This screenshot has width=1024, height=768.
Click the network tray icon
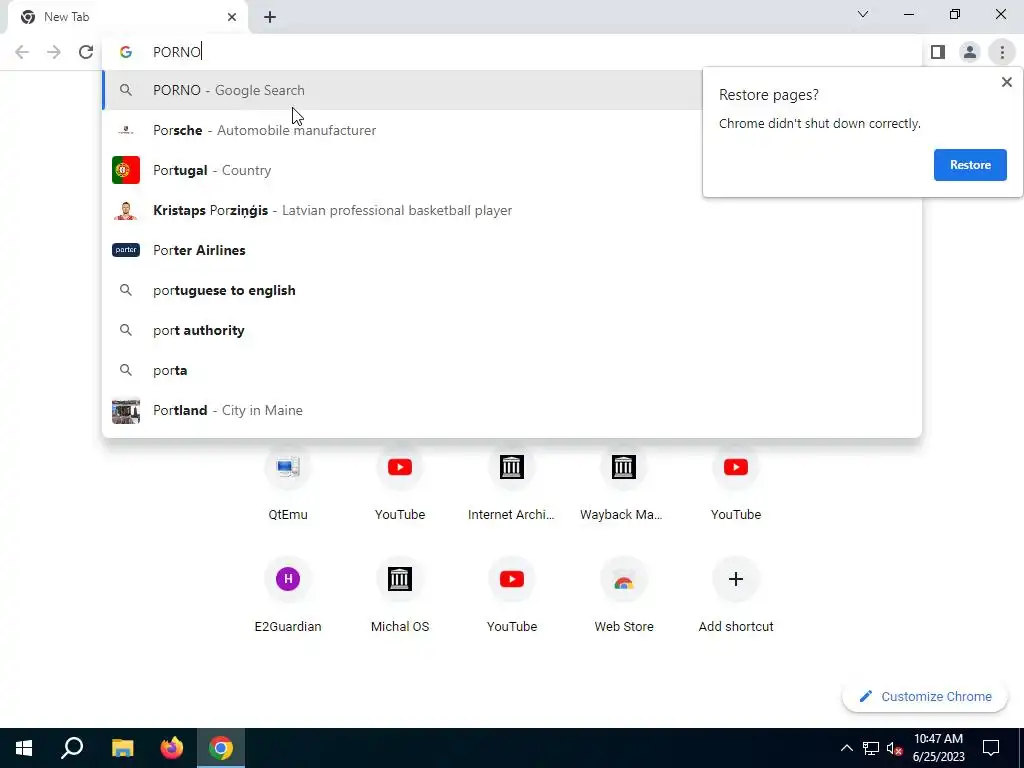(x=871, y=748)
